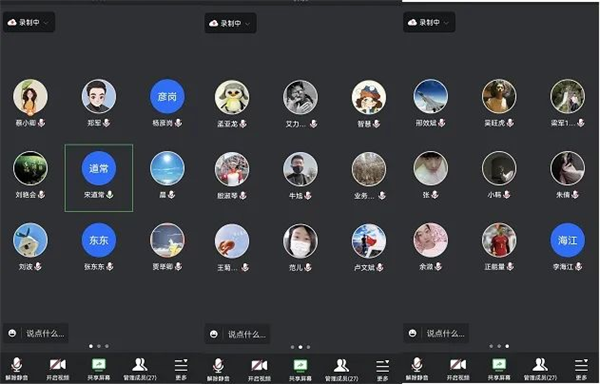Select 范儿's white mask avatar
This screenshot has width=600, height=384.
(300, 241)
